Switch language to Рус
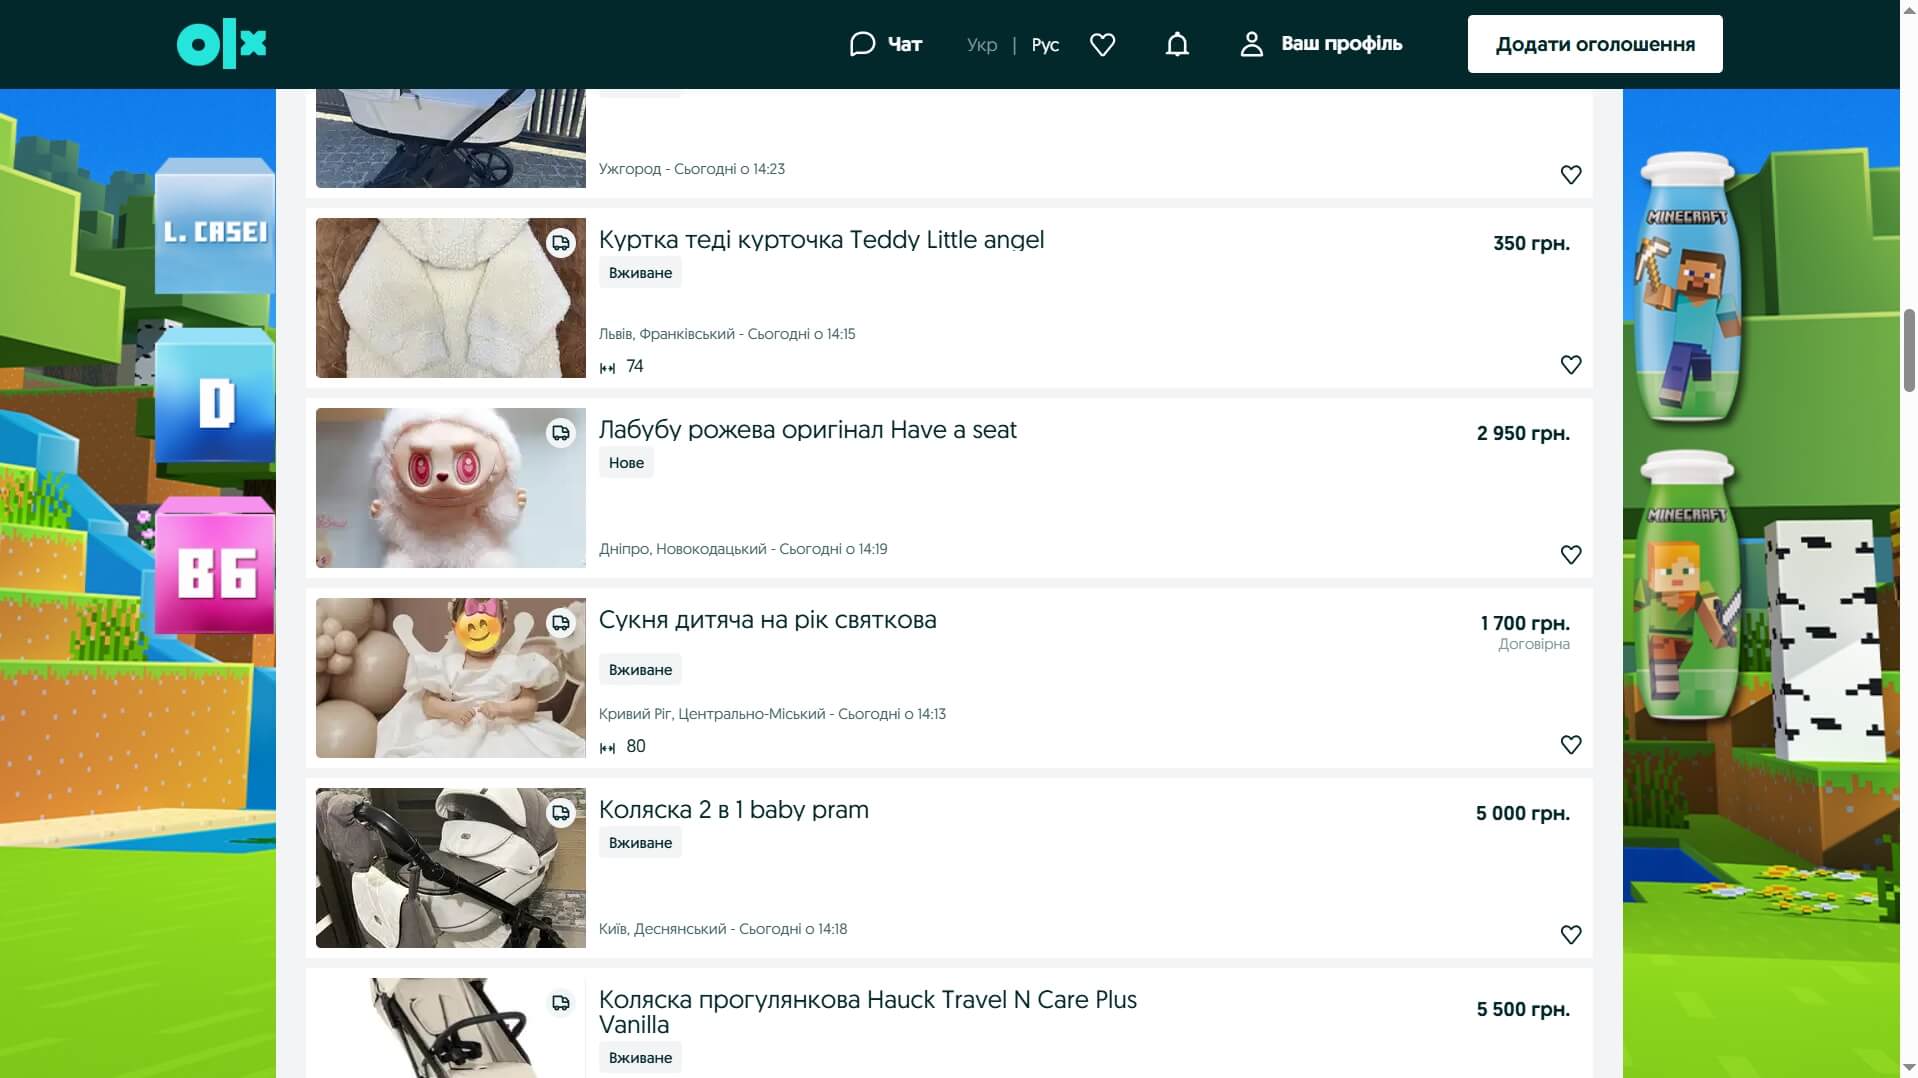1918x1078 pixels. [x=1045, y=45]
